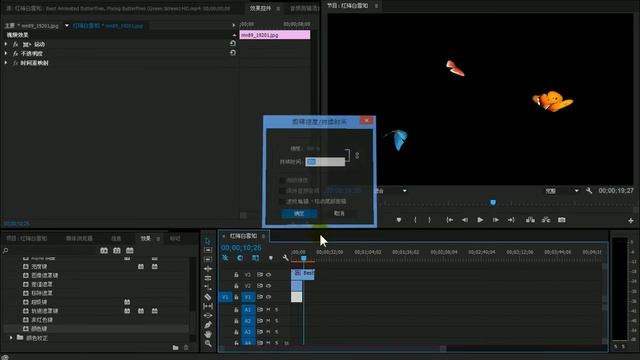
Task: Select the Hand tool
Action: pyautogui.click(x=208, y=334)
